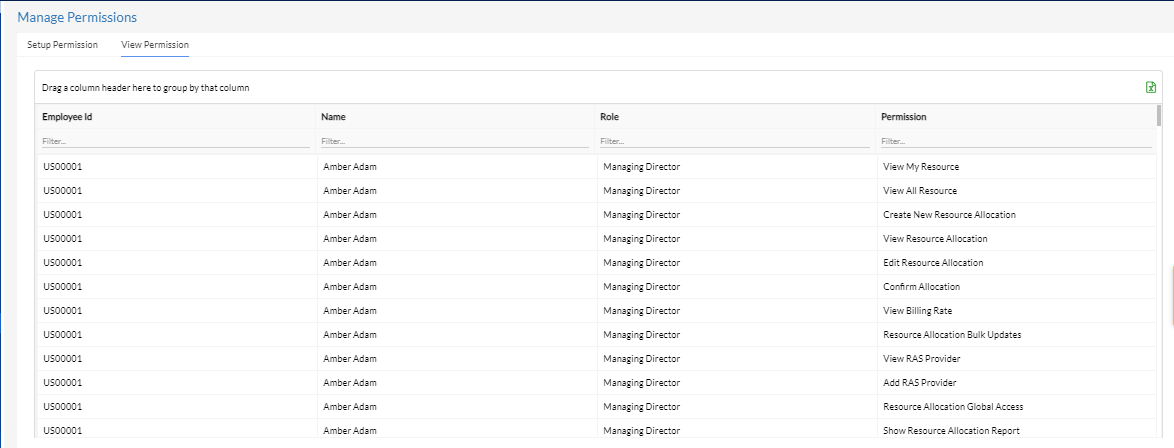This screenshot has width=1174, height=448.
Task: Select the View Permission tab
Action: (155, 45)
